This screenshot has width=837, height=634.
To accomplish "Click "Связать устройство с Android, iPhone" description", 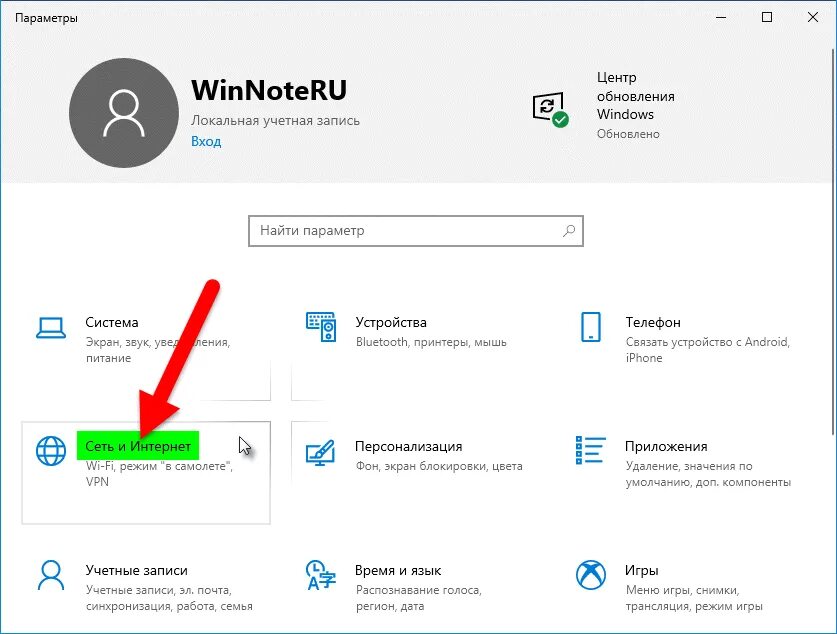I will point(707,350).
